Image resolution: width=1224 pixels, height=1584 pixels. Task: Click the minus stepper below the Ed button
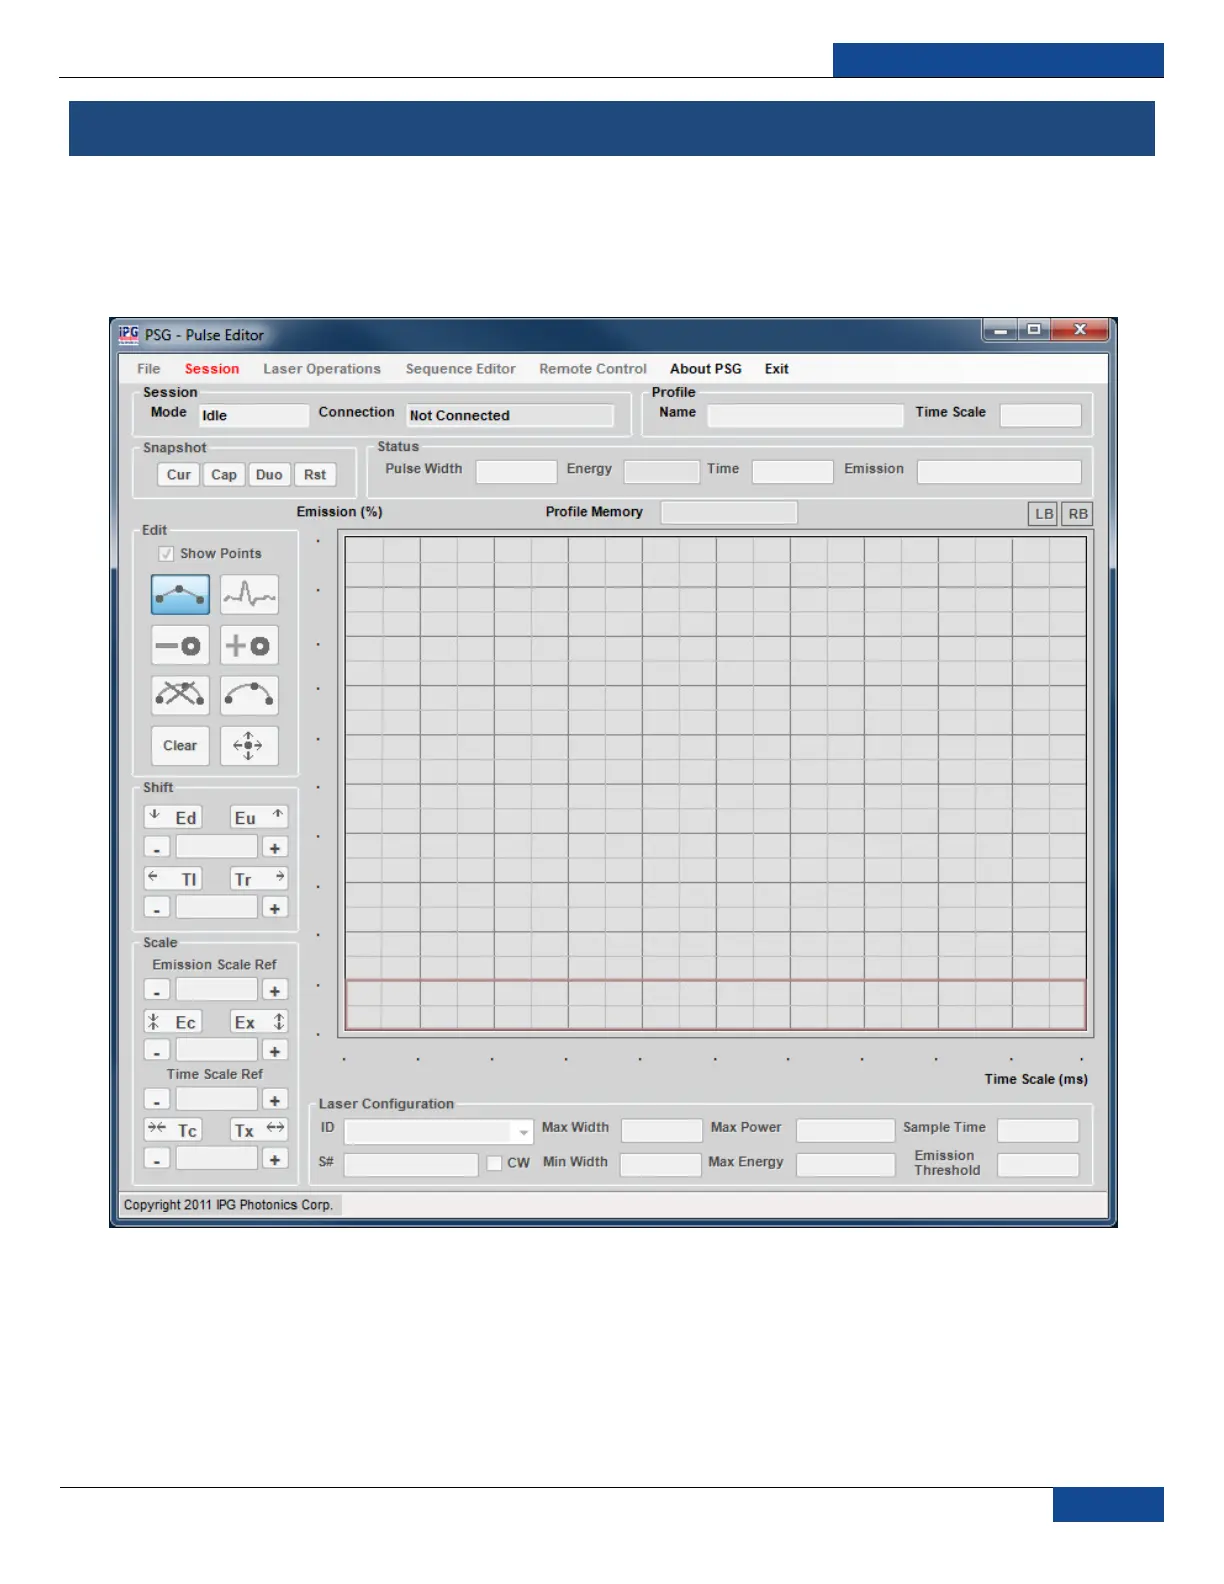click(x=157, y=848)
